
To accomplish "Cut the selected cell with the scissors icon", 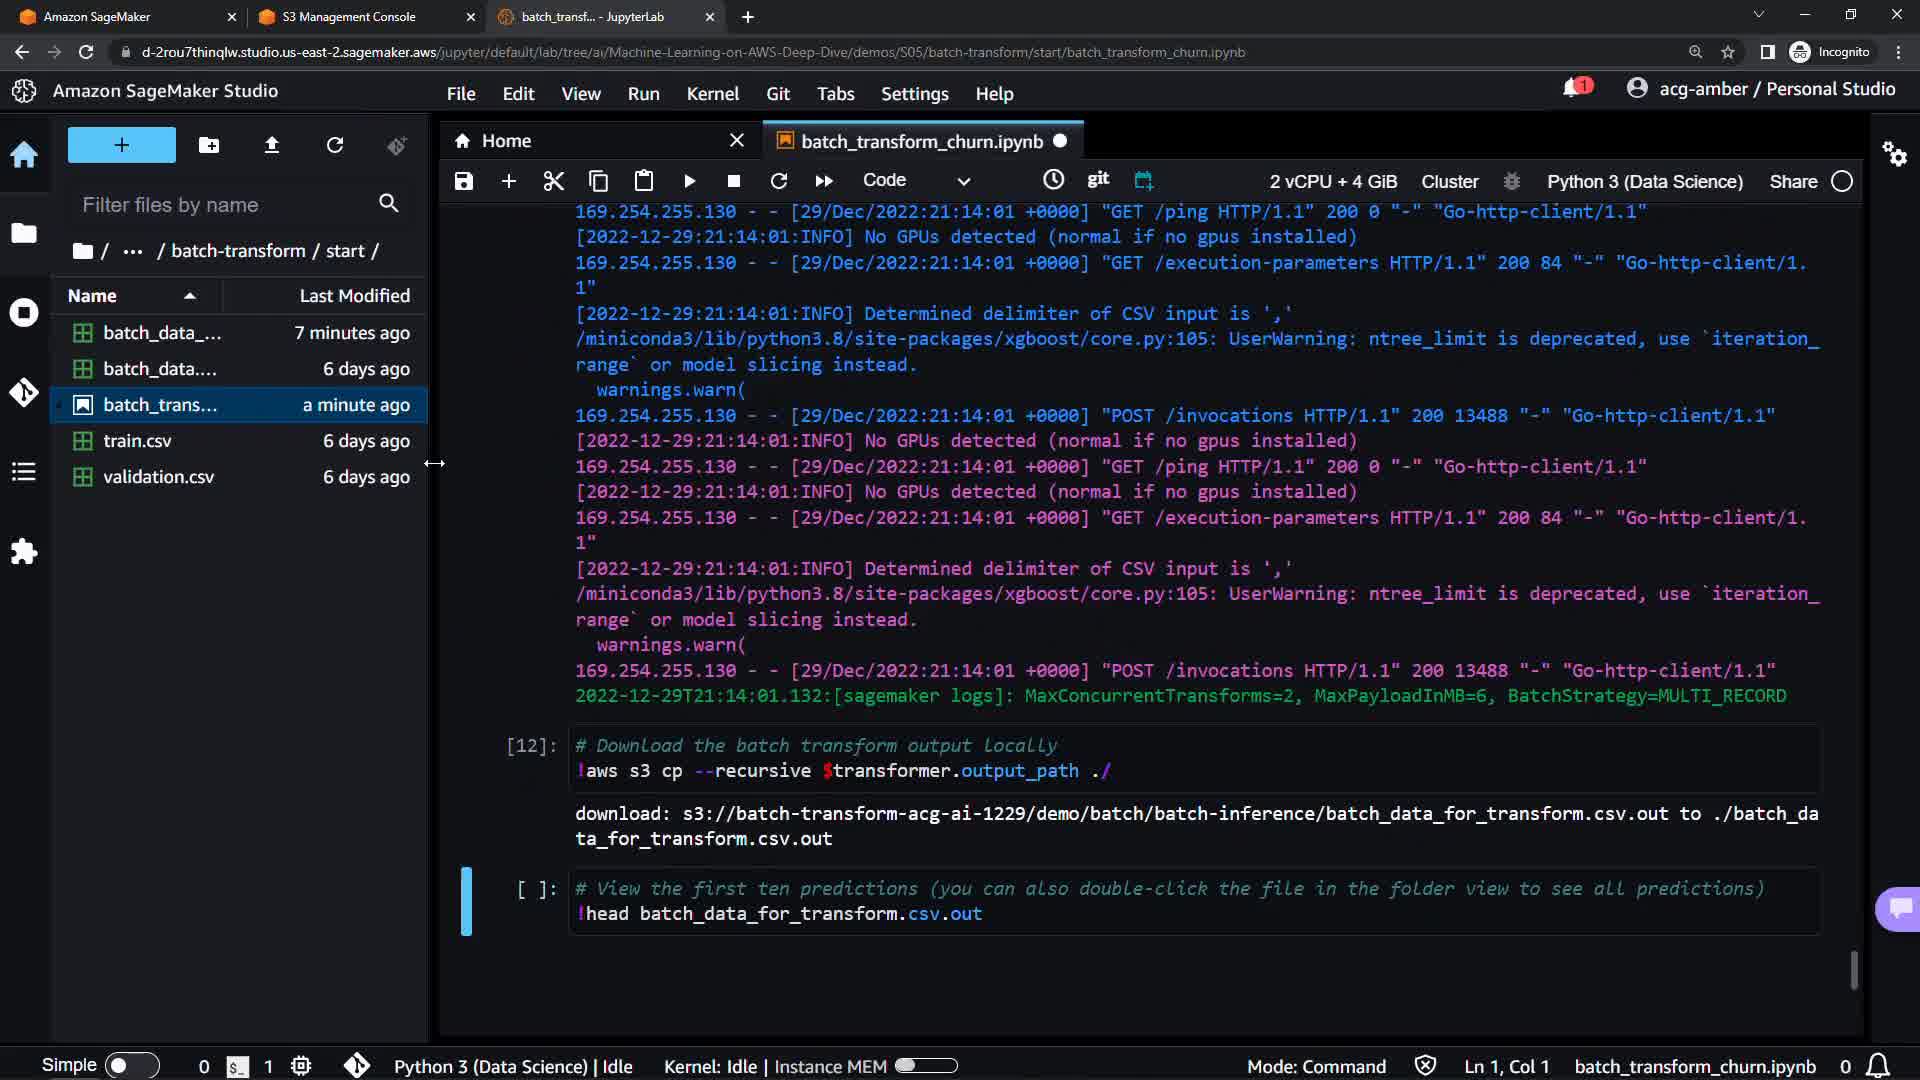I will pos(553,181).
